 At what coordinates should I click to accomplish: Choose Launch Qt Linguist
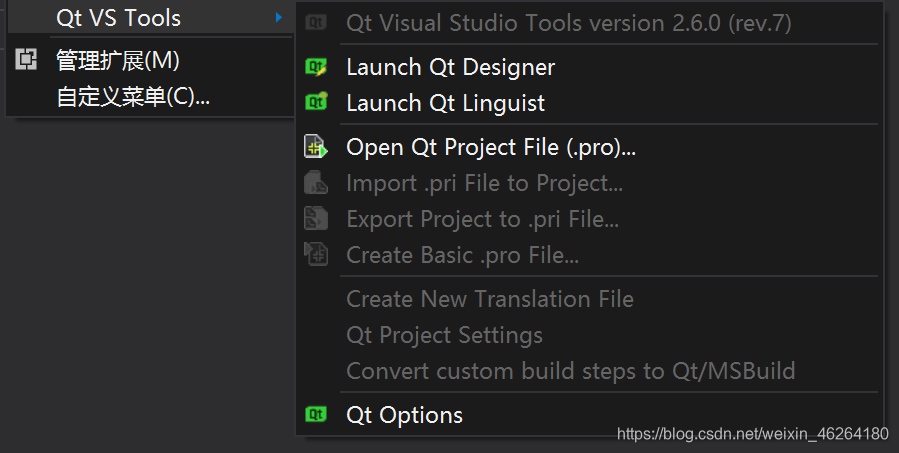pyautogui.click(x=445, y=103)
